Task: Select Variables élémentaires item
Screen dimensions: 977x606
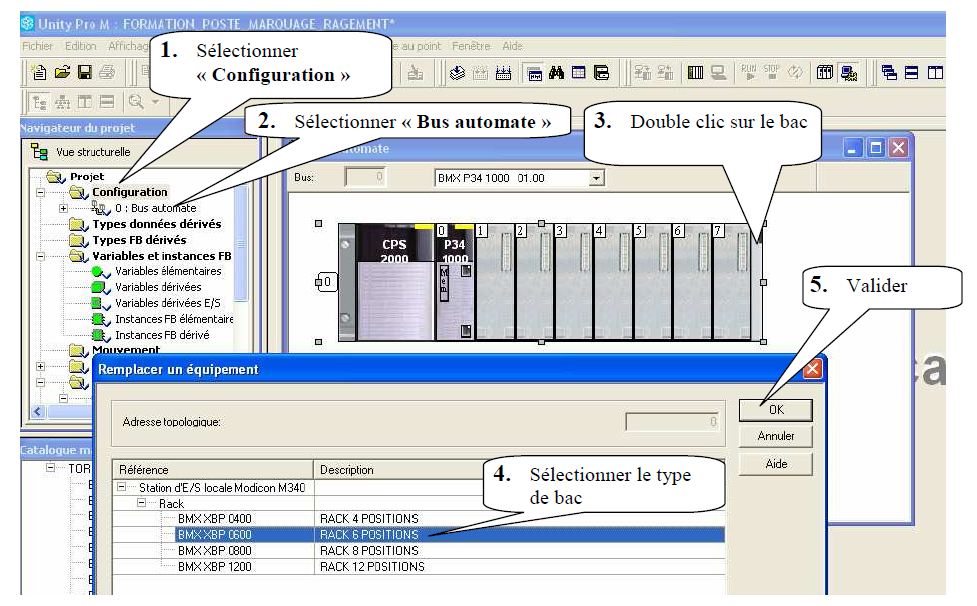Action: click(x=168, y=272)
